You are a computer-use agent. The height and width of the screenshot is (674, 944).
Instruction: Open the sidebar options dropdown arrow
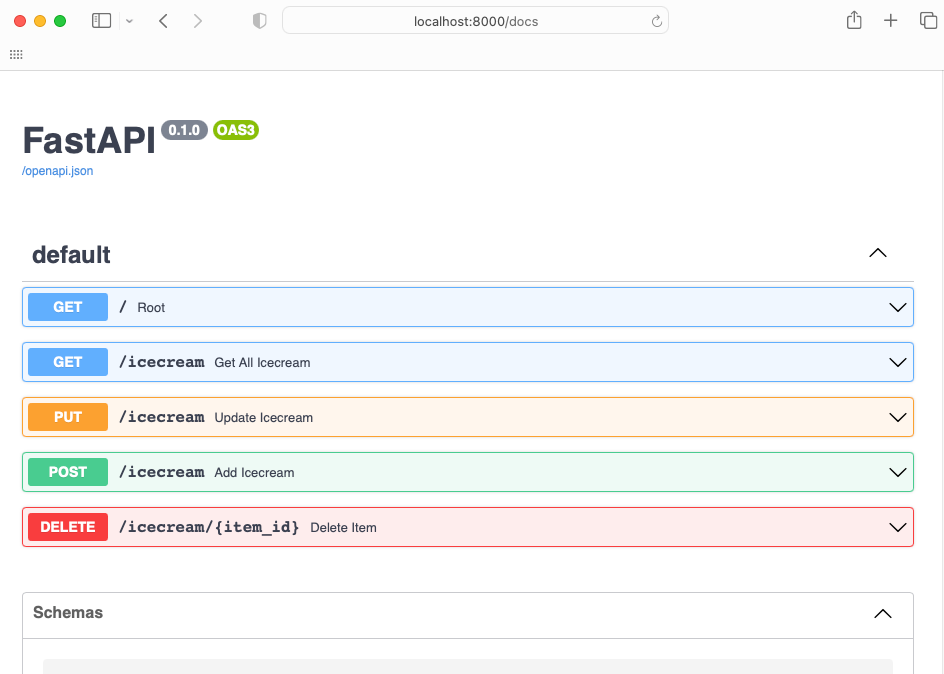pyautogui.click(x=129, y=21)
